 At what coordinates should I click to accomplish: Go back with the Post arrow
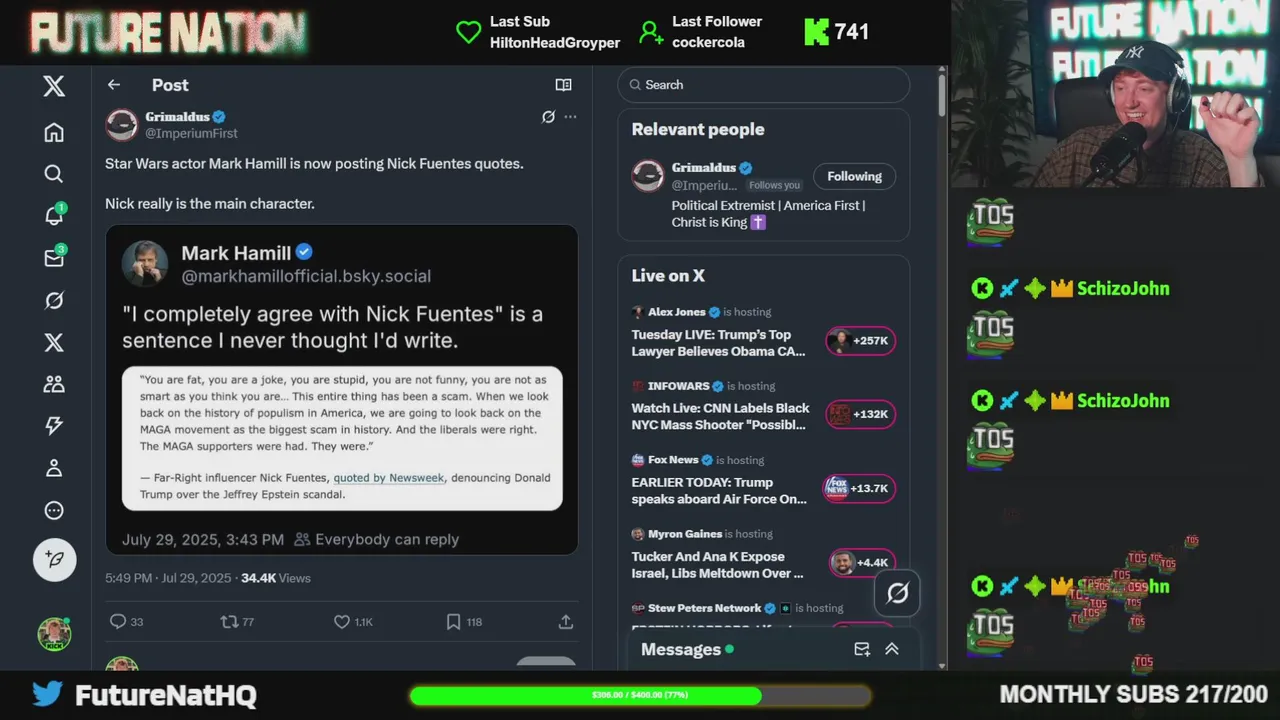tap(114, 85)
